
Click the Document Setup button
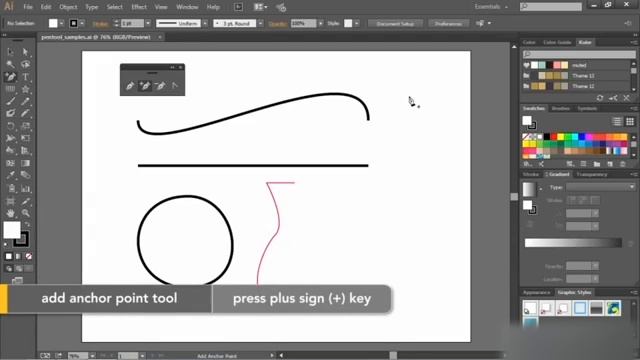395,24
